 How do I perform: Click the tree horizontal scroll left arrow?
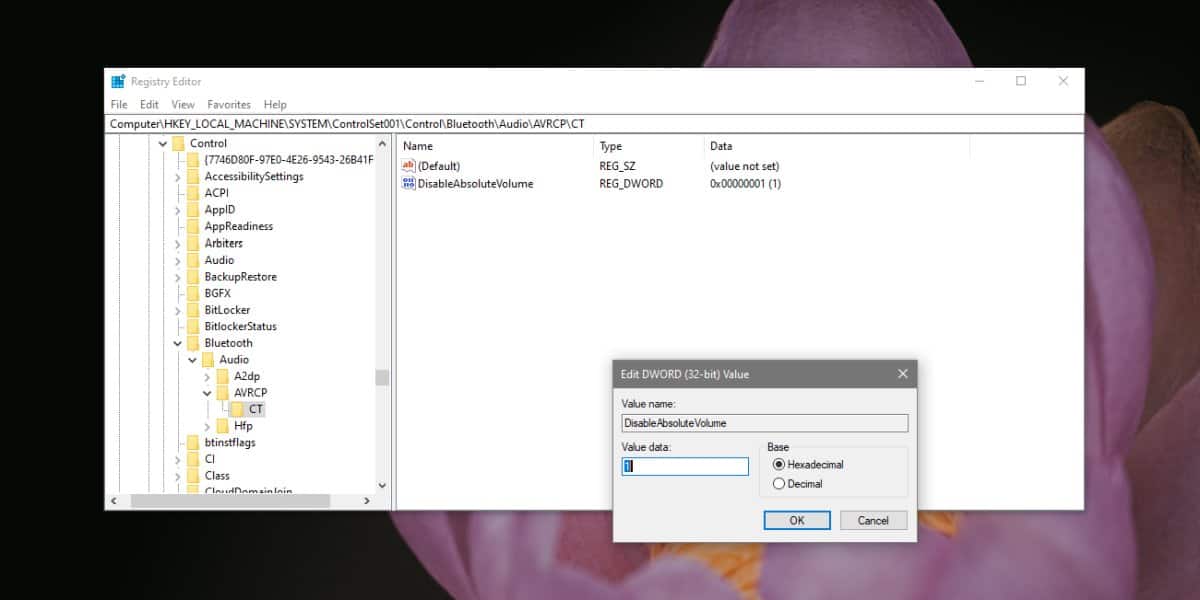pyautogui.click(x=113, y=500)
